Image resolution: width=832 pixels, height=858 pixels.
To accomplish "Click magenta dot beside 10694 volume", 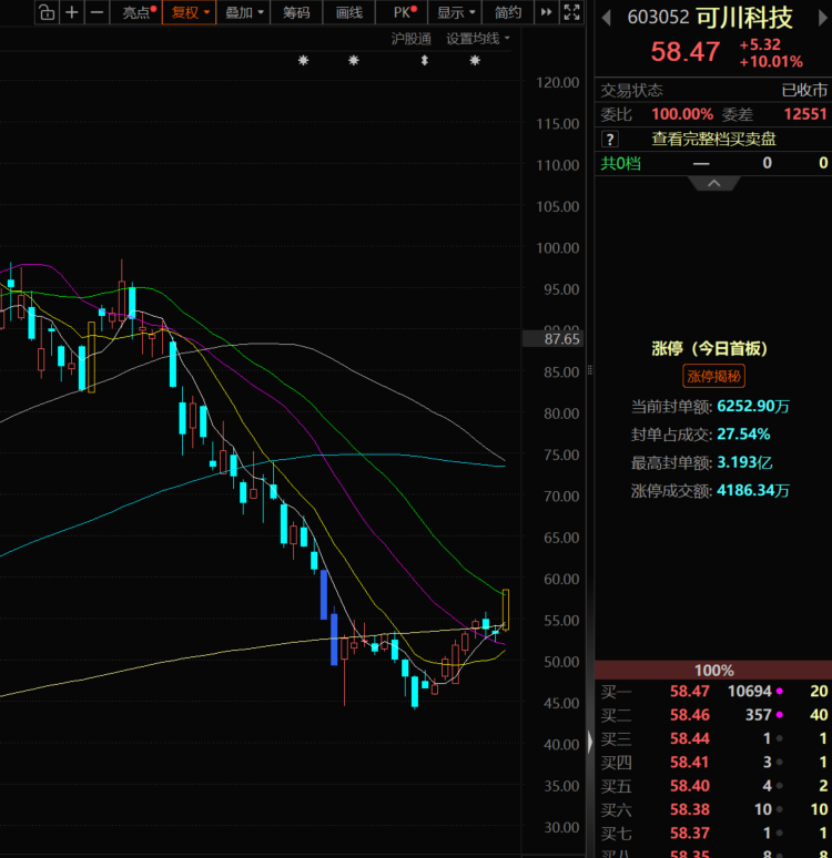I will pyautogui.click(x=779, y=691).
